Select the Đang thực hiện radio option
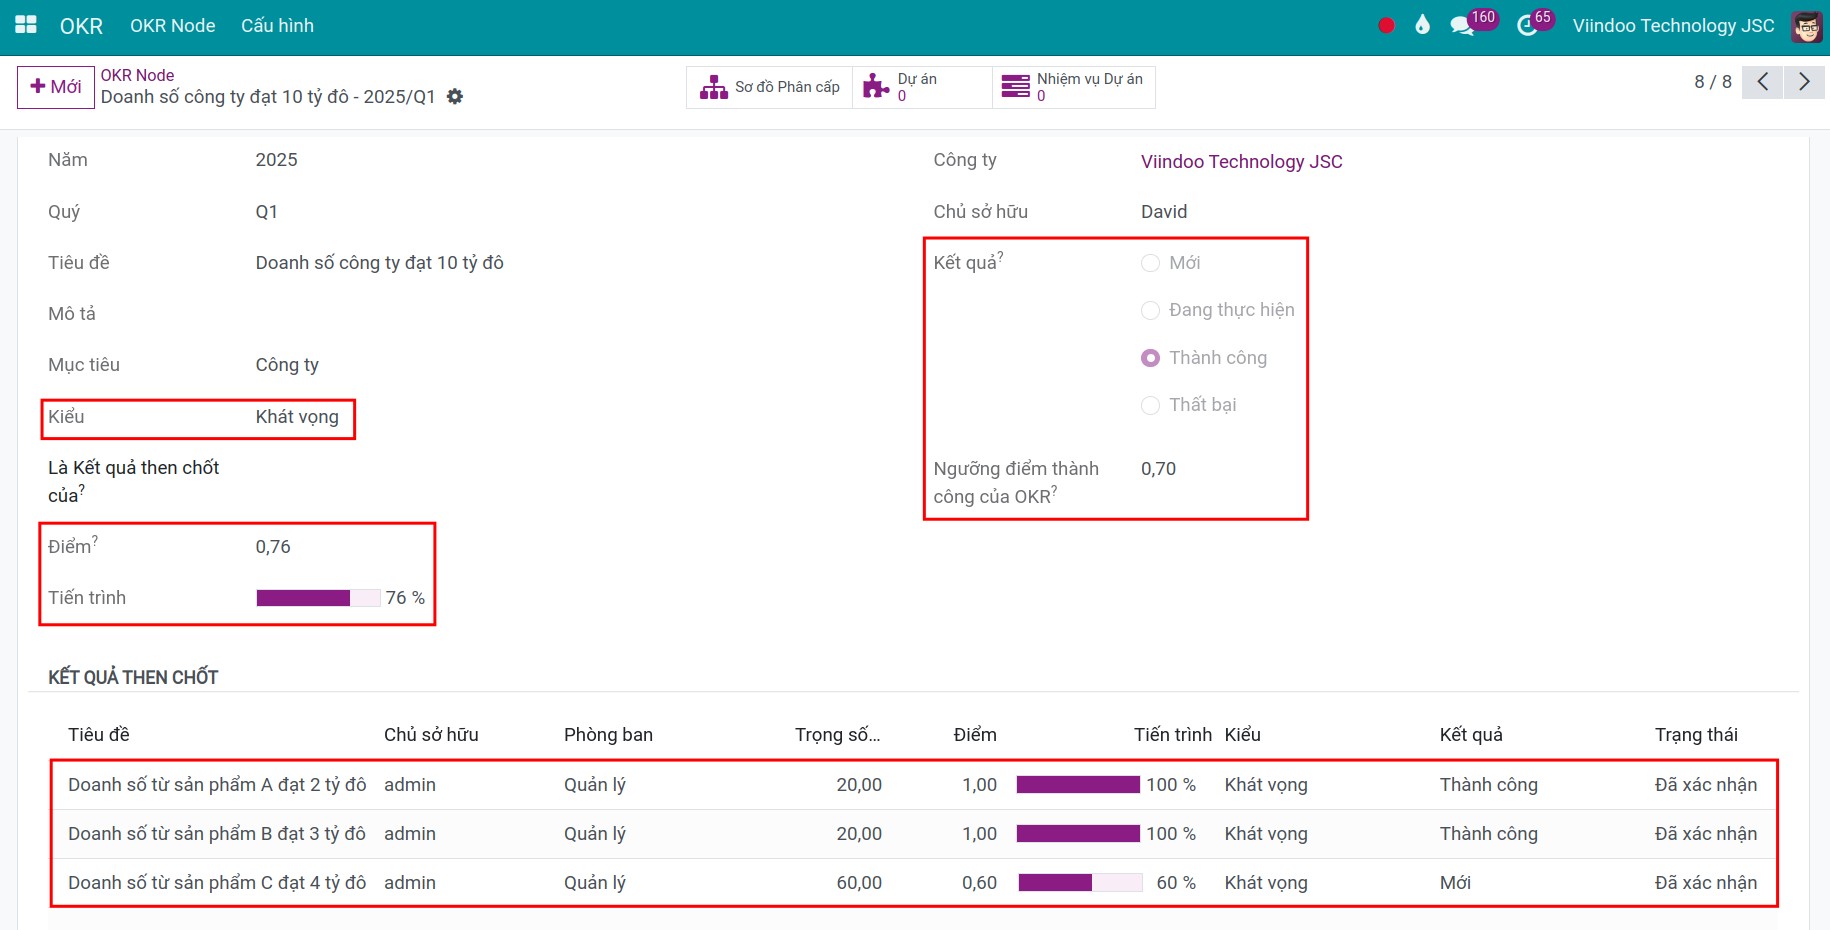 (x=1151, y=311)
